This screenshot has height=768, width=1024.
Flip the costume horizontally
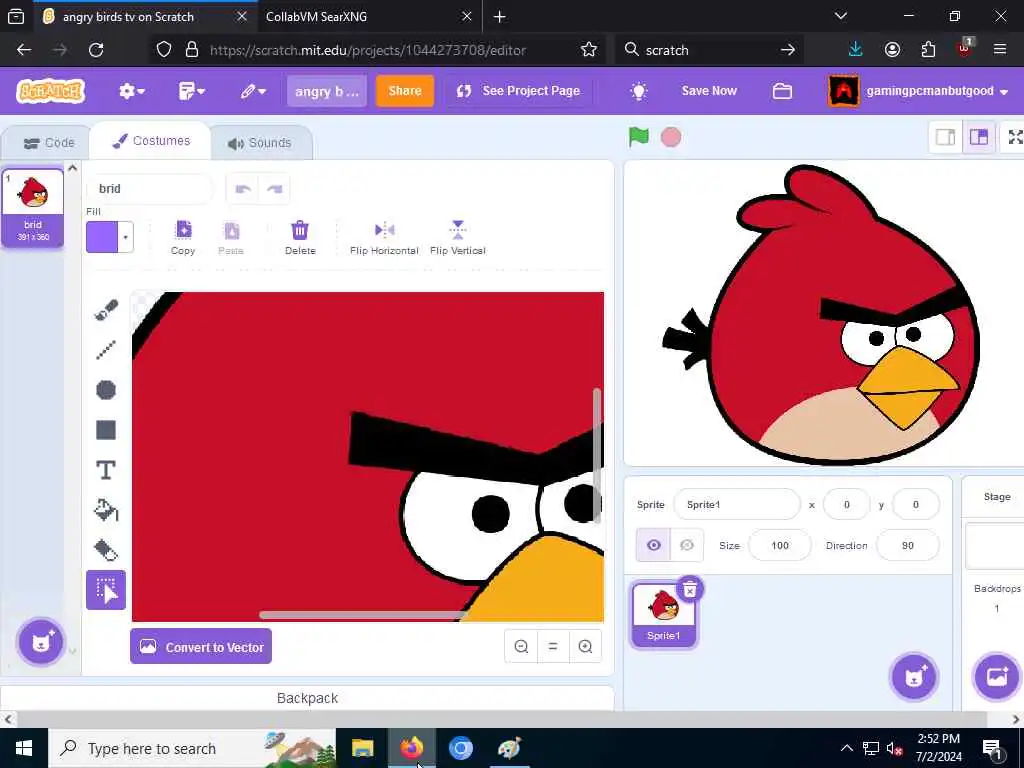click(384, 238)
